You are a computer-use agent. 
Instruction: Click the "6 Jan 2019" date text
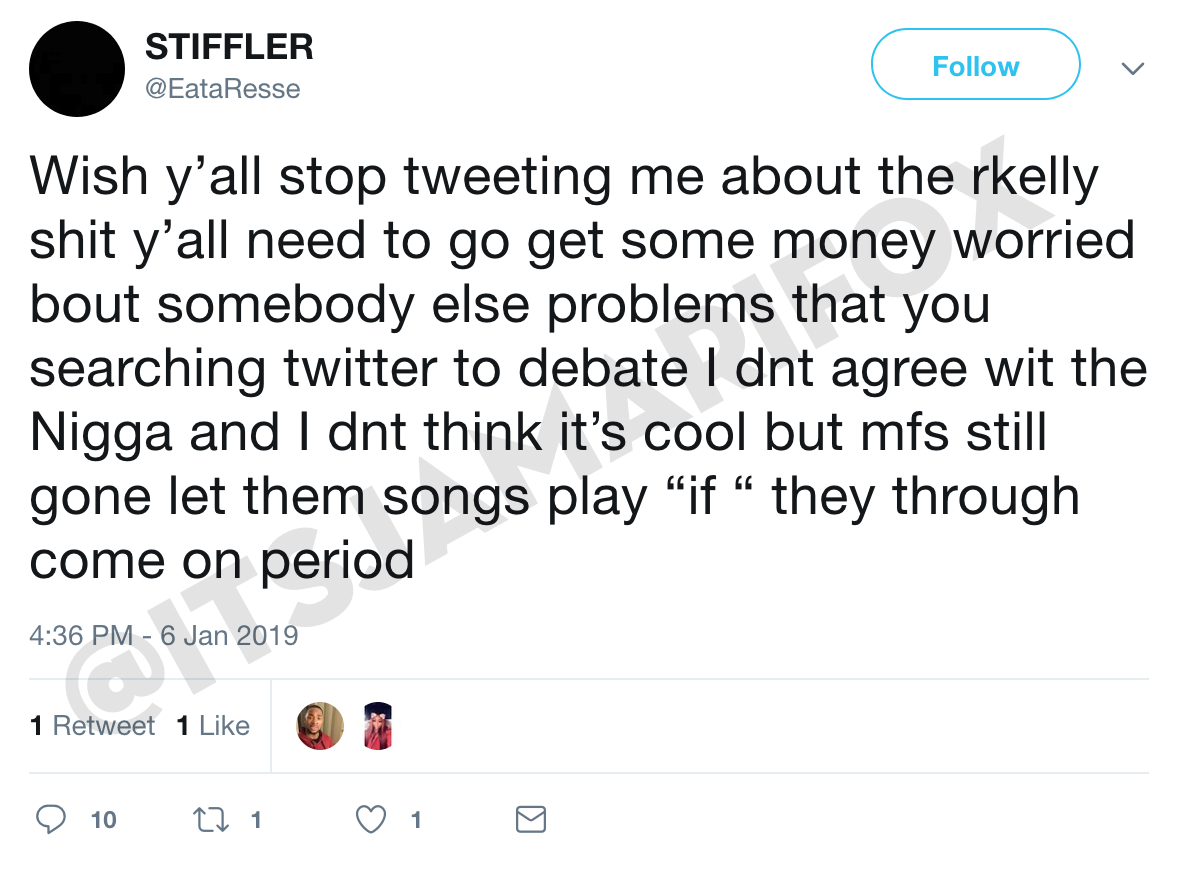(235, 635)
